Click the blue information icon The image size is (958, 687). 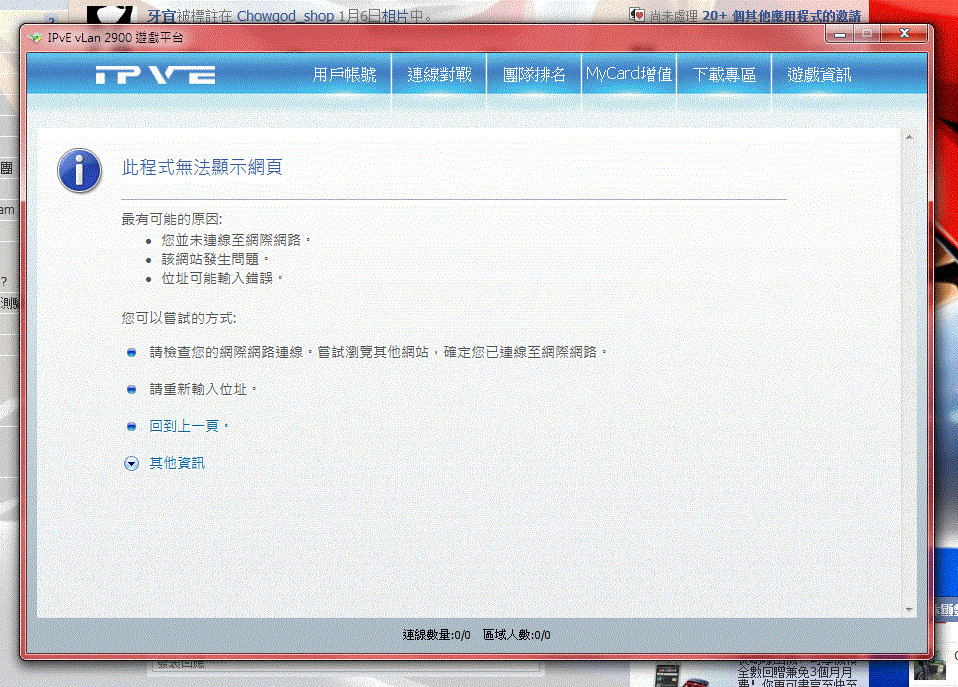(79, 171)
